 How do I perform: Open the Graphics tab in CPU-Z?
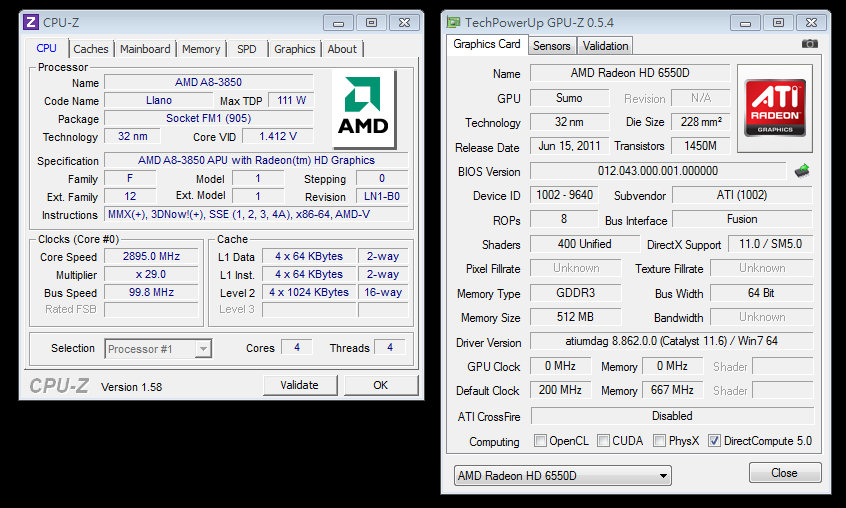[x=295, y=49]
